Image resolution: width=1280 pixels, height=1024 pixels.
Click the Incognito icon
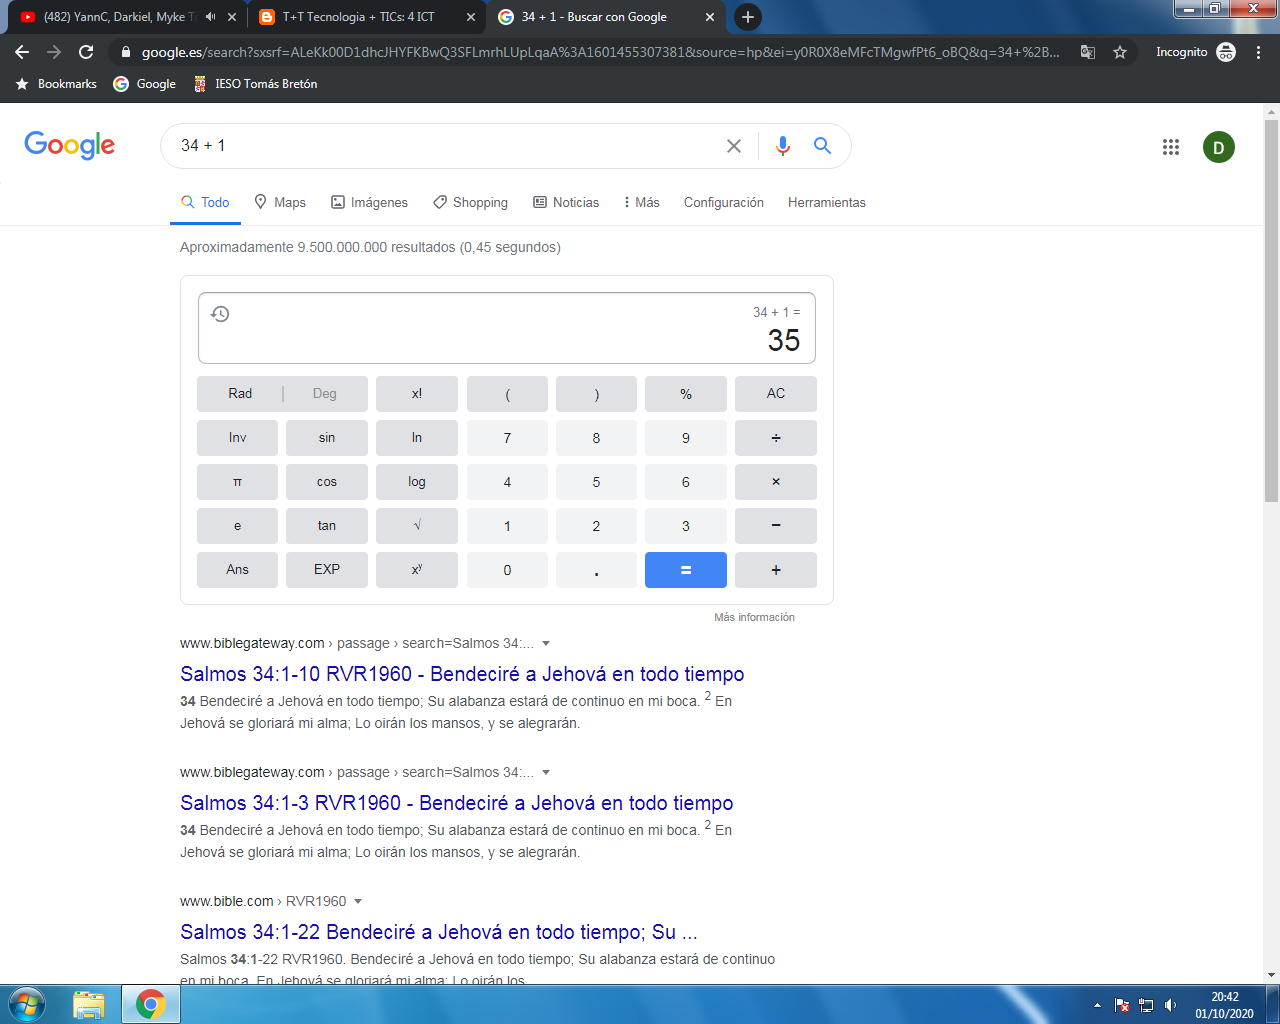pos(1226,52)
